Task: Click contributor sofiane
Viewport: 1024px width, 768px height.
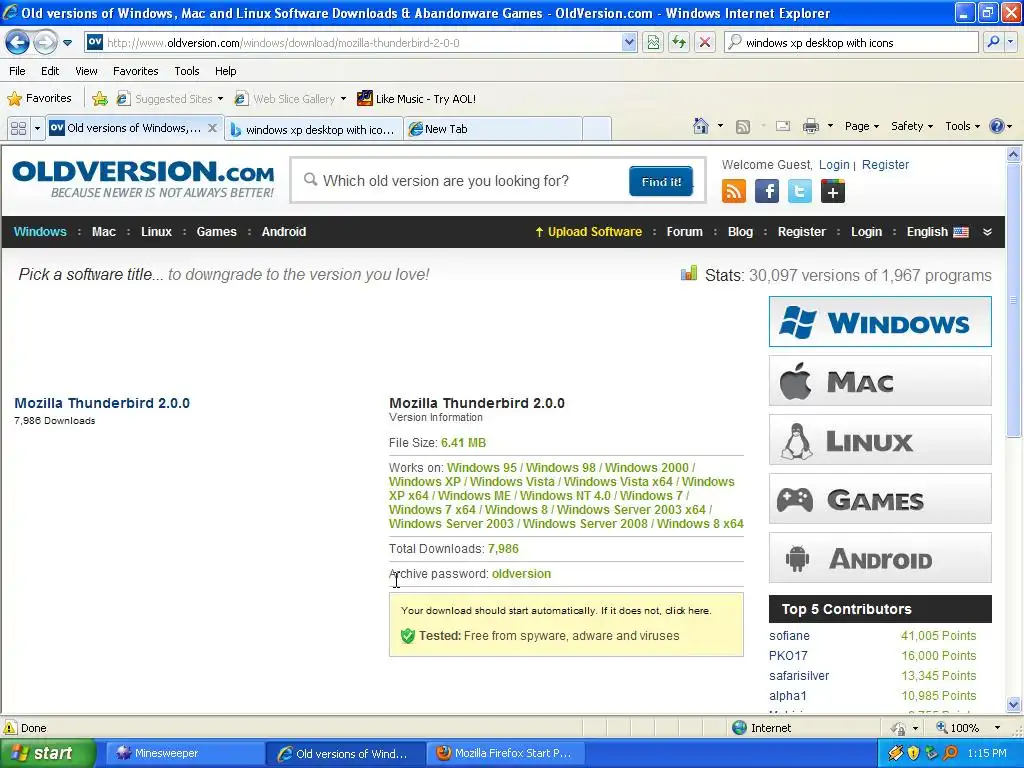Action: (789, 635)
